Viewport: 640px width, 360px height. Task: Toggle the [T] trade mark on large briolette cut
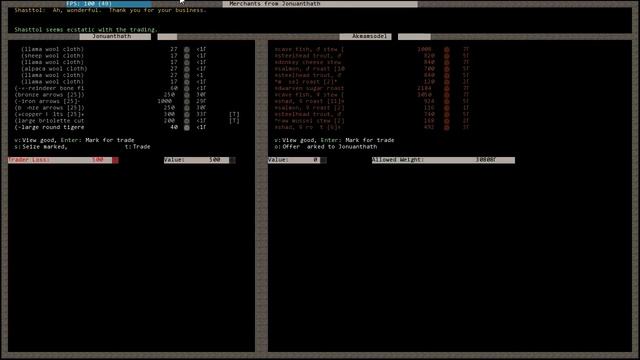click(234, 121)
